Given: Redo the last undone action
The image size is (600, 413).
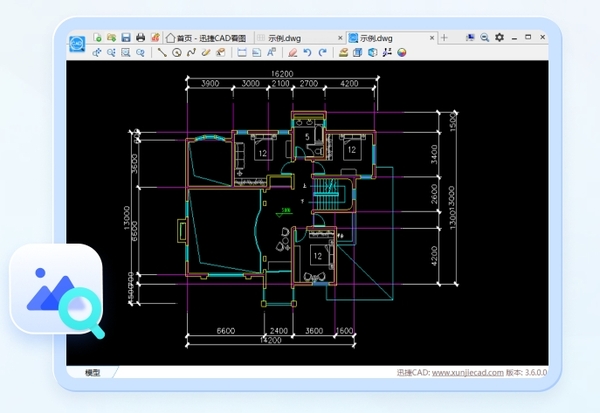Looking at the screenshot, I should point(322,52).
